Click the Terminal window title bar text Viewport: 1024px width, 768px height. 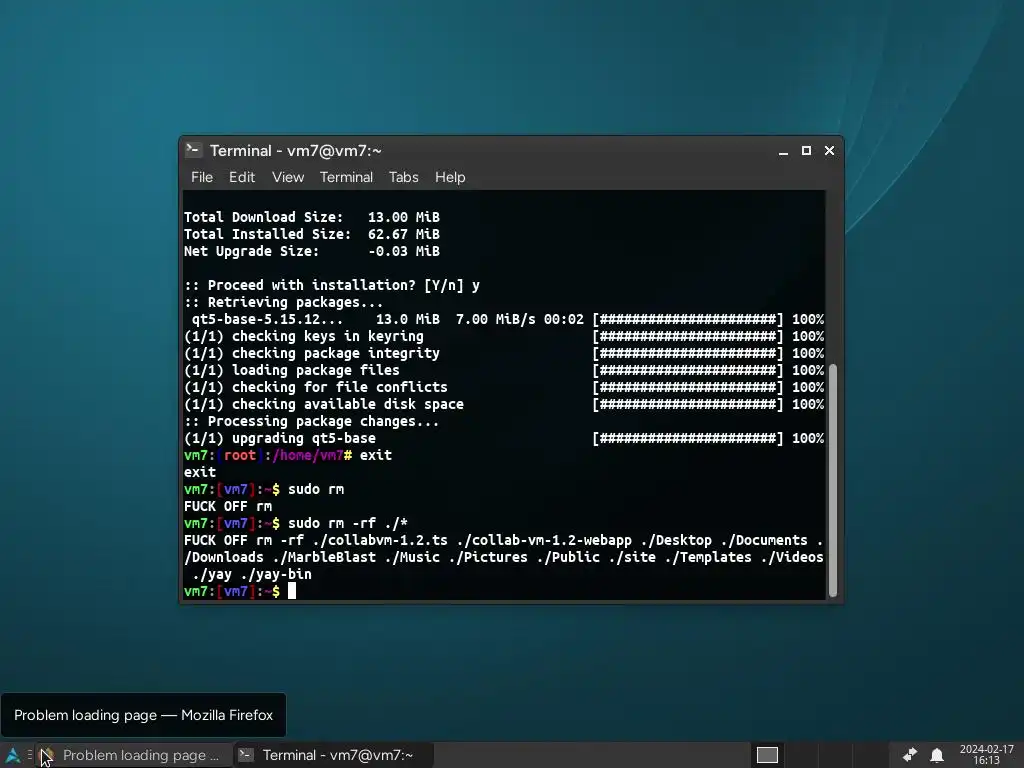(296, 151)
